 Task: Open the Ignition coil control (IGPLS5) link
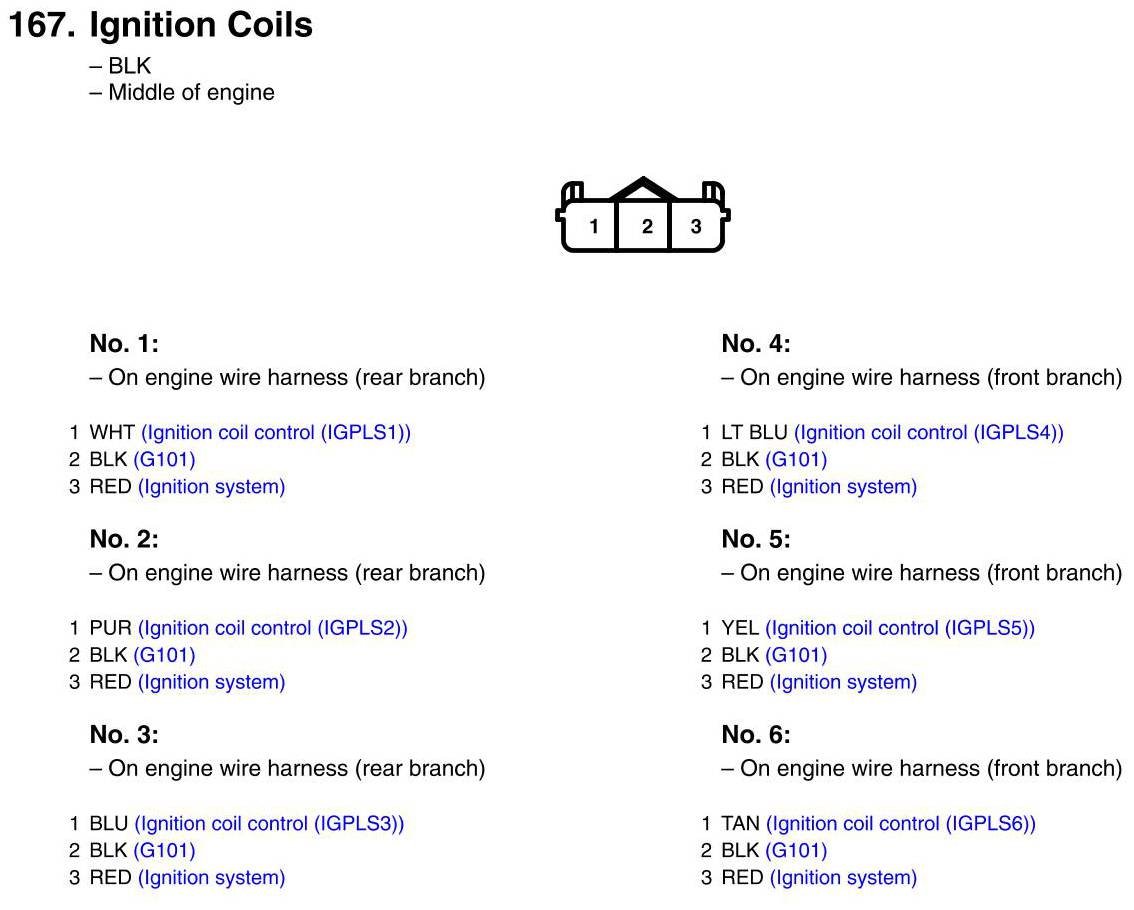click(x=900, y=628)
